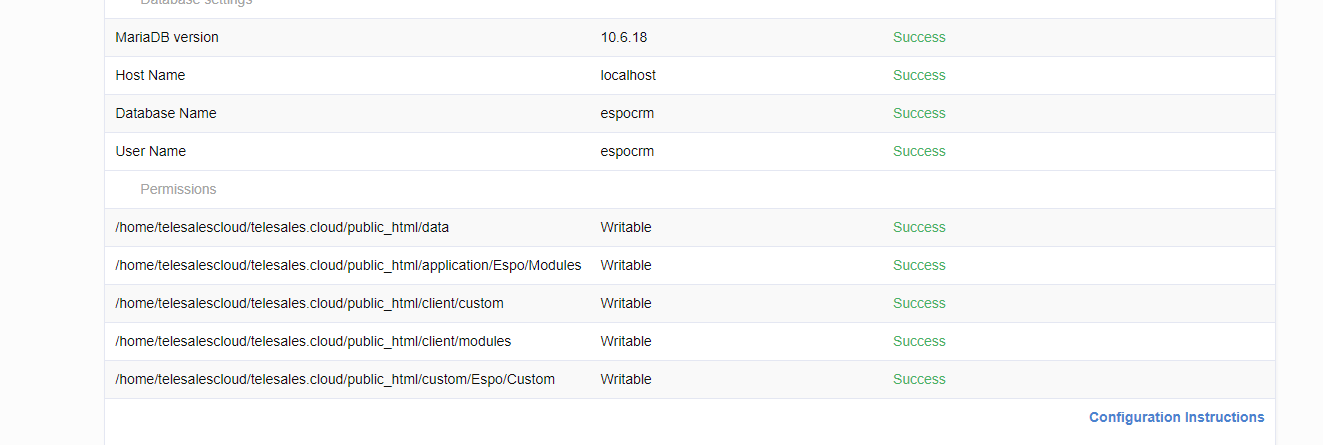The height and width of the screenshot is (445, 1323).
Task: Select the Host Name label
Action: (150, 75)
